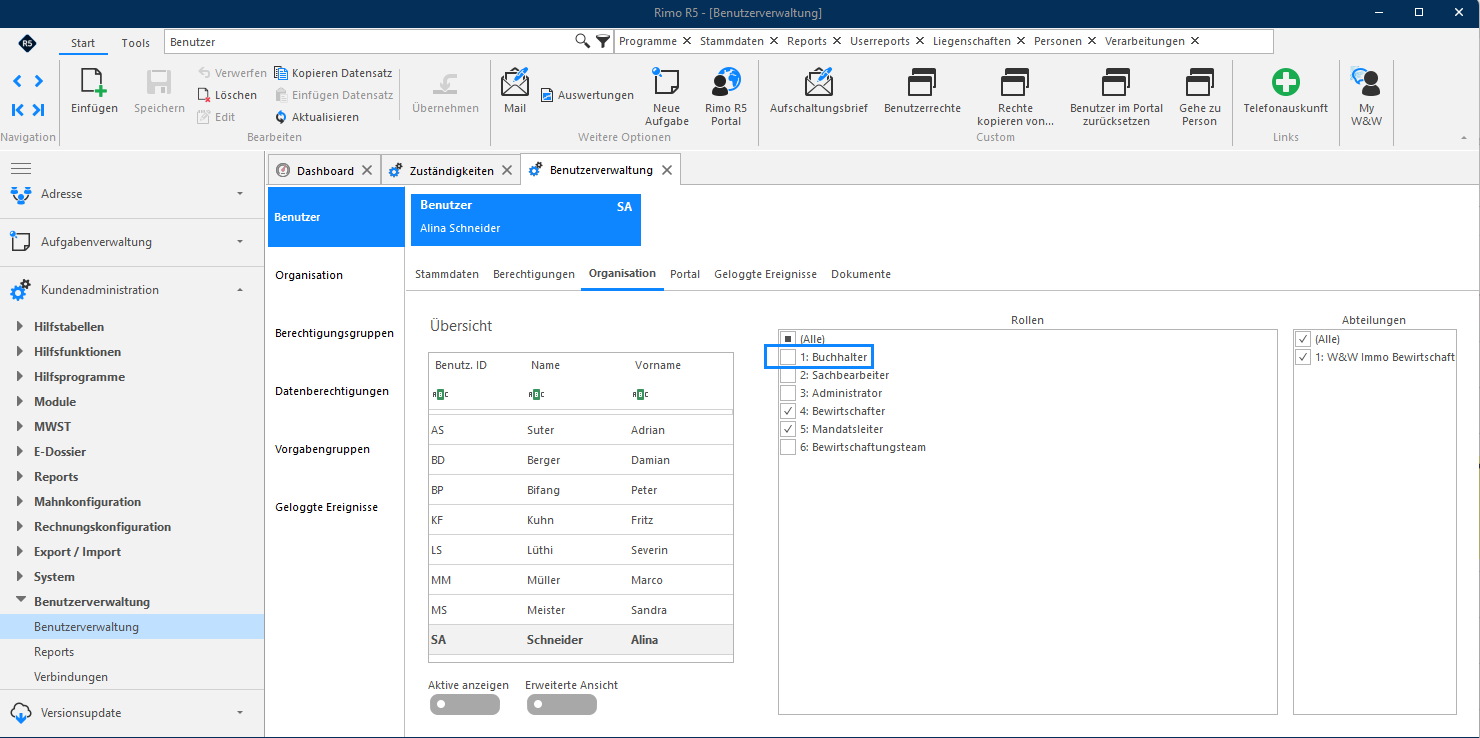Open Benutzerrechte from the ribbon
The height and width of the screenshot is (738, 1480).
(922, 90)
